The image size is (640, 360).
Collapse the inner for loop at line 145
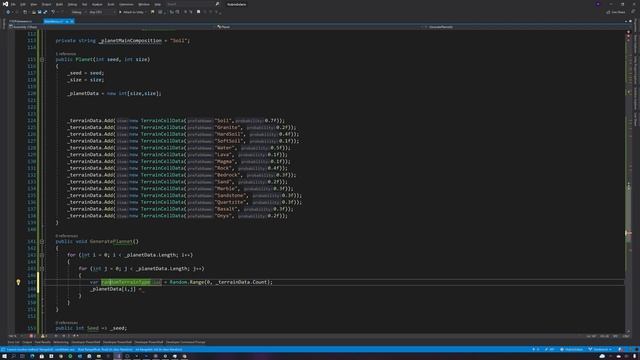(42, 269)
